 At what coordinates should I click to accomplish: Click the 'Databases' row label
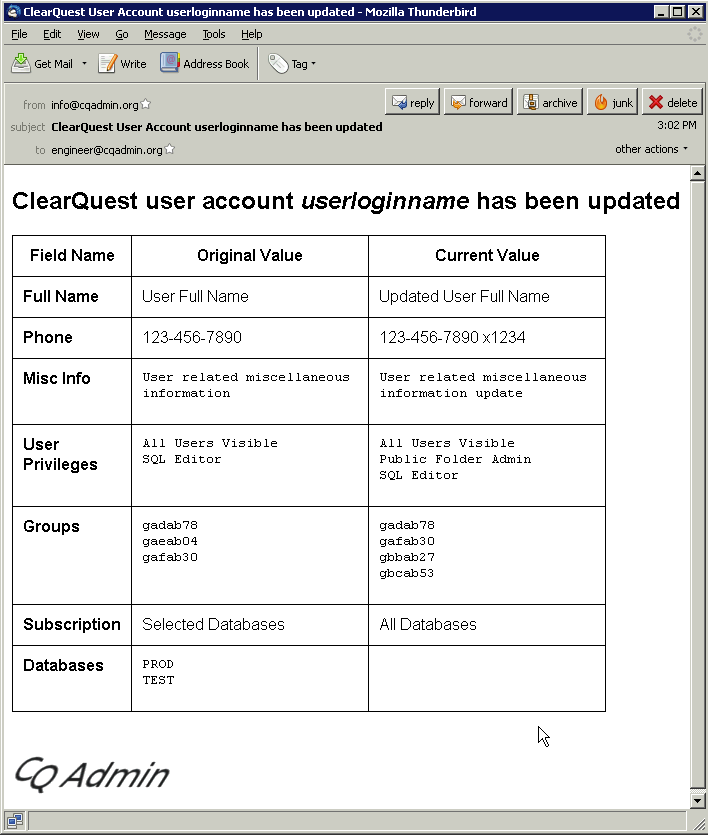pos(63,666)
